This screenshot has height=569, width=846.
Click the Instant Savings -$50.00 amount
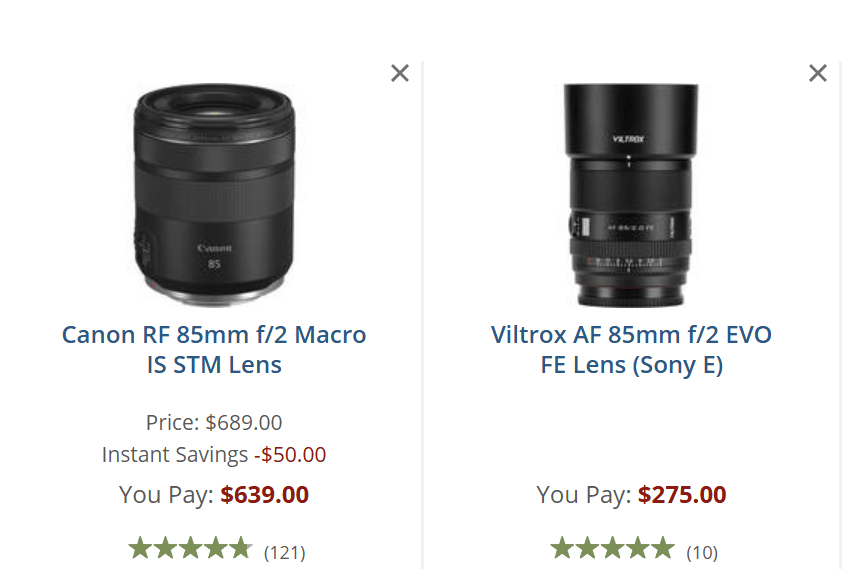point(290,455)
